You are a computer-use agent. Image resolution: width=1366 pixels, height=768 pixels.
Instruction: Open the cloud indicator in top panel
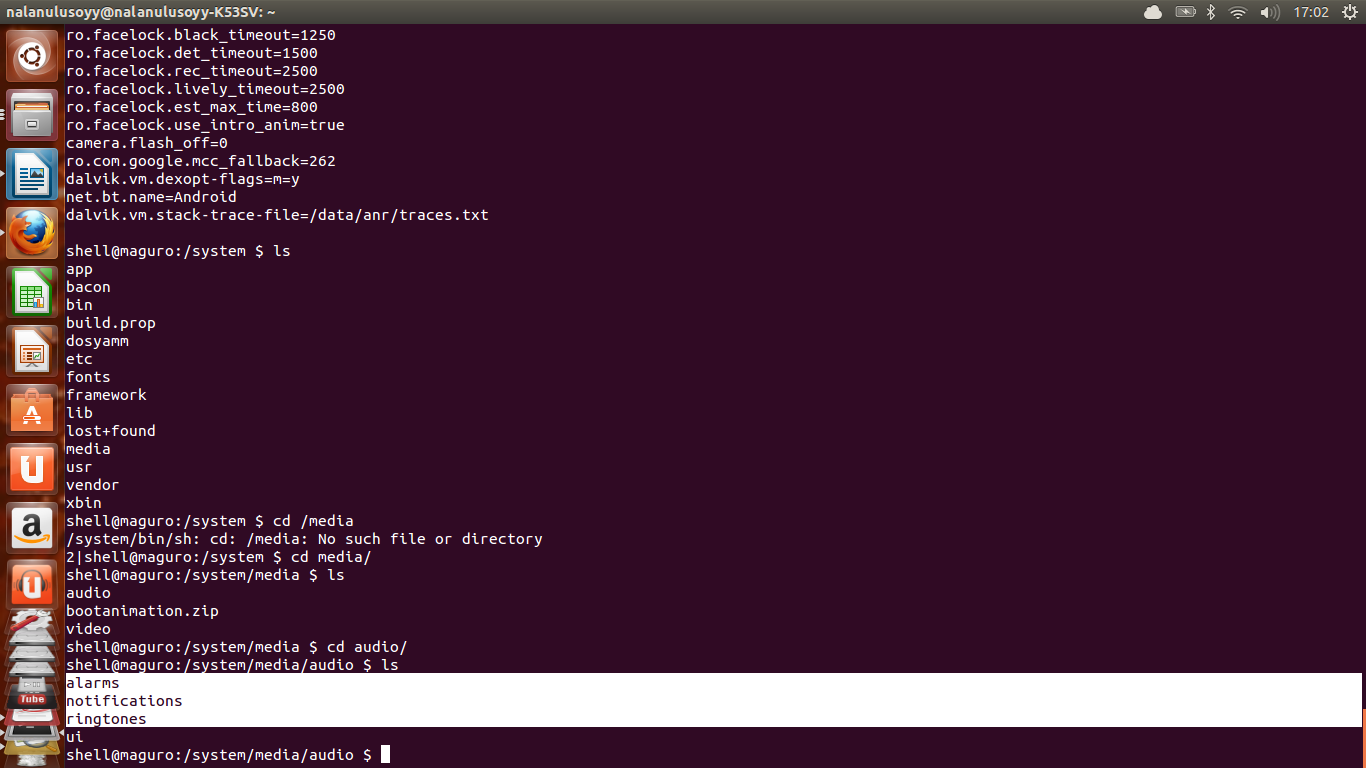coord(1153,12)
